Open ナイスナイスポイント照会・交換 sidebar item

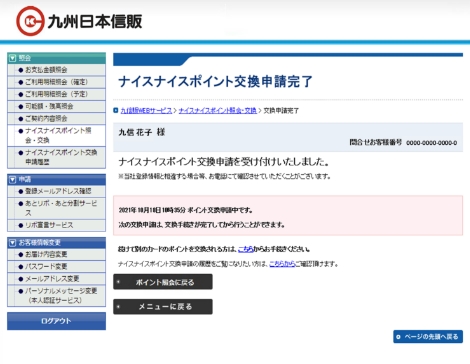tap(56, 135)
